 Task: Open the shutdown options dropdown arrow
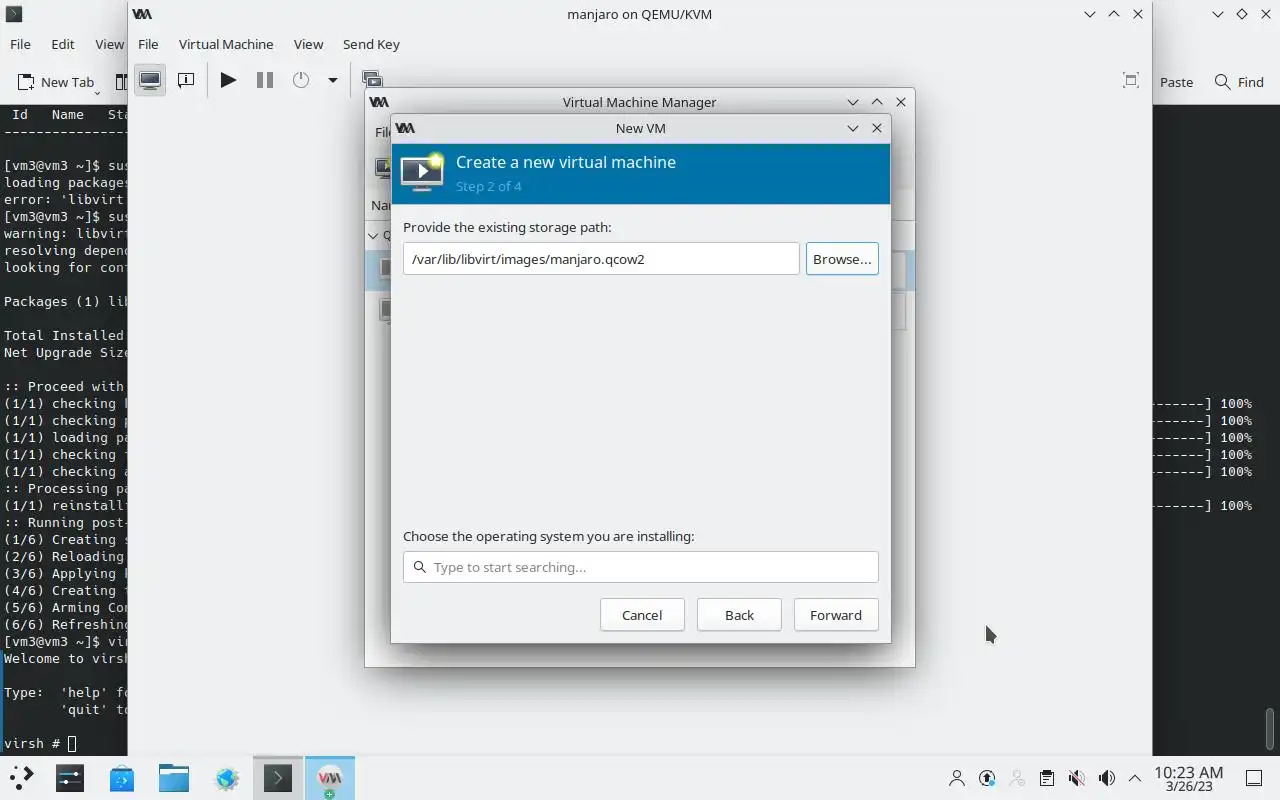tap(332, 80)
